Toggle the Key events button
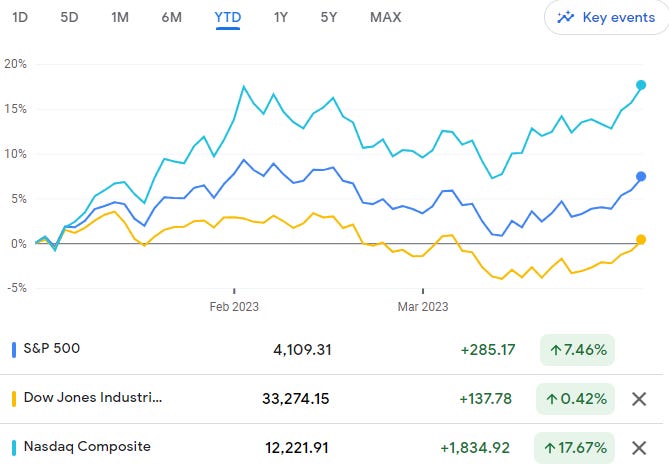Screen dimensions: 669x470 (x=606, y=17)
